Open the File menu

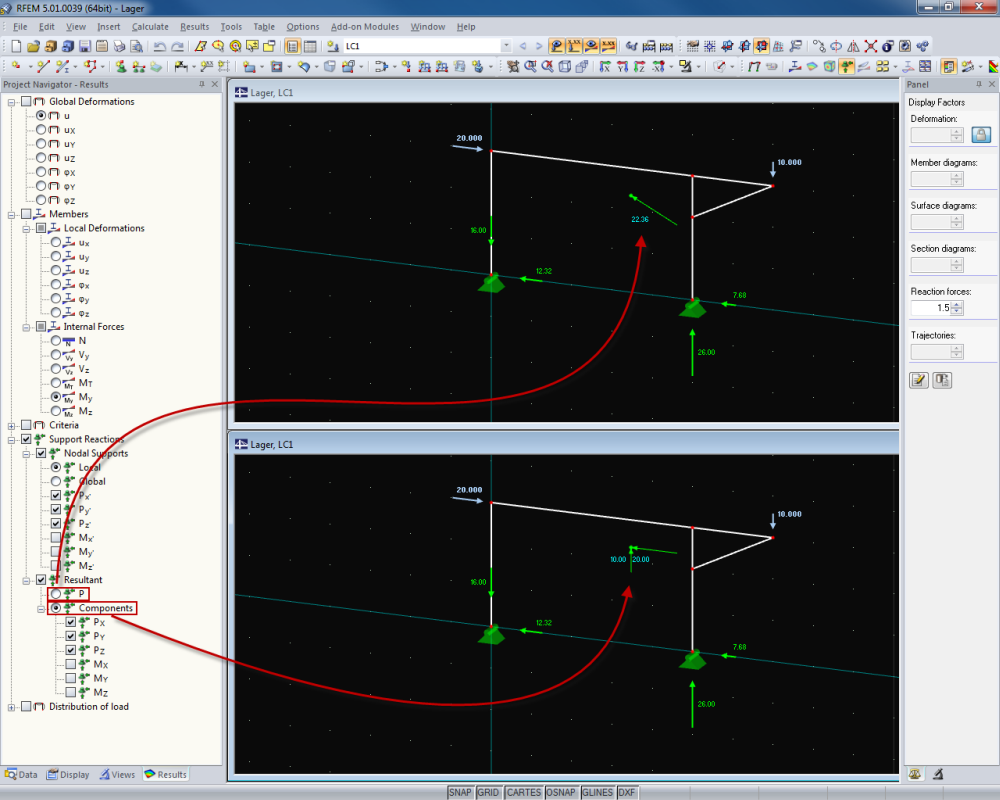click(20, 27)
